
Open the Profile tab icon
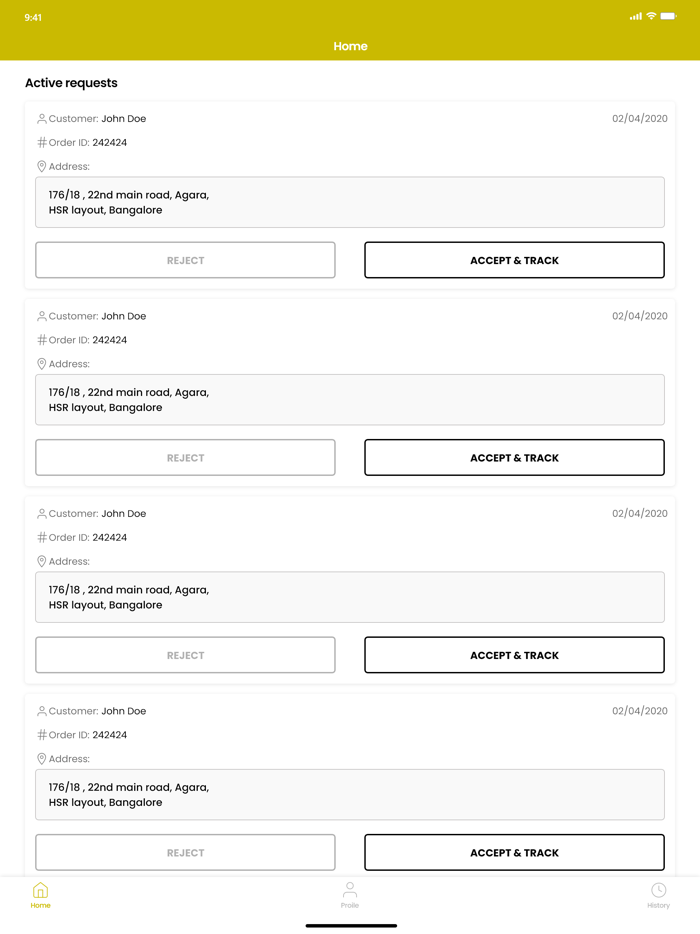click(x=349, y=890)
